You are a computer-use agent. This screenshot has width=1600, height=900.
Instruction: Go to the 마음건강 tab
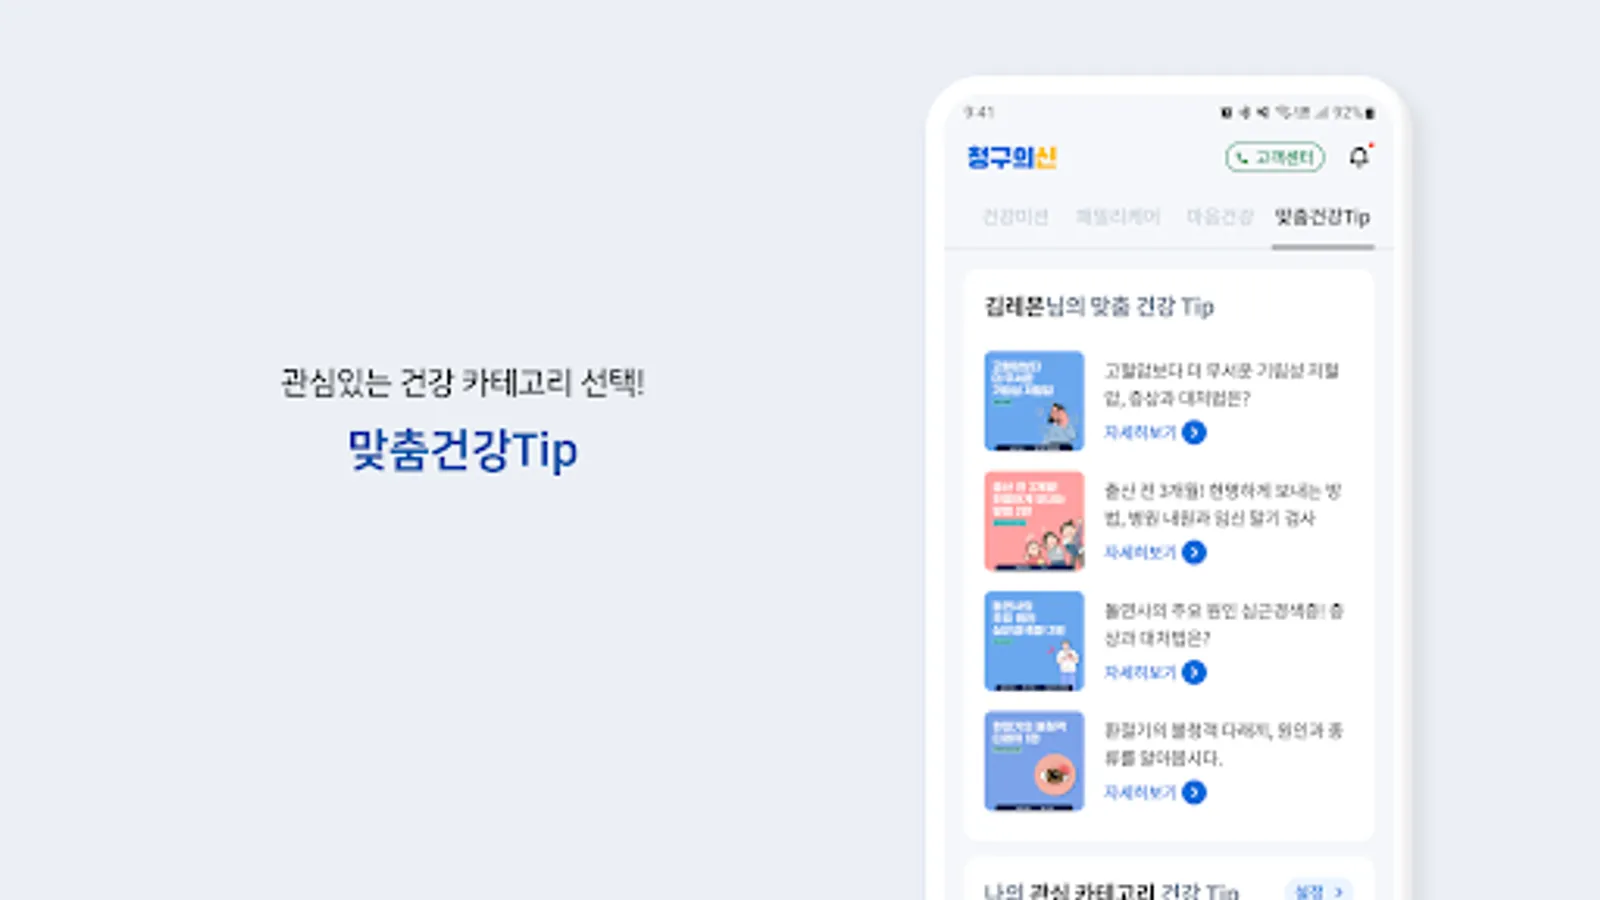click(1220, 217)
